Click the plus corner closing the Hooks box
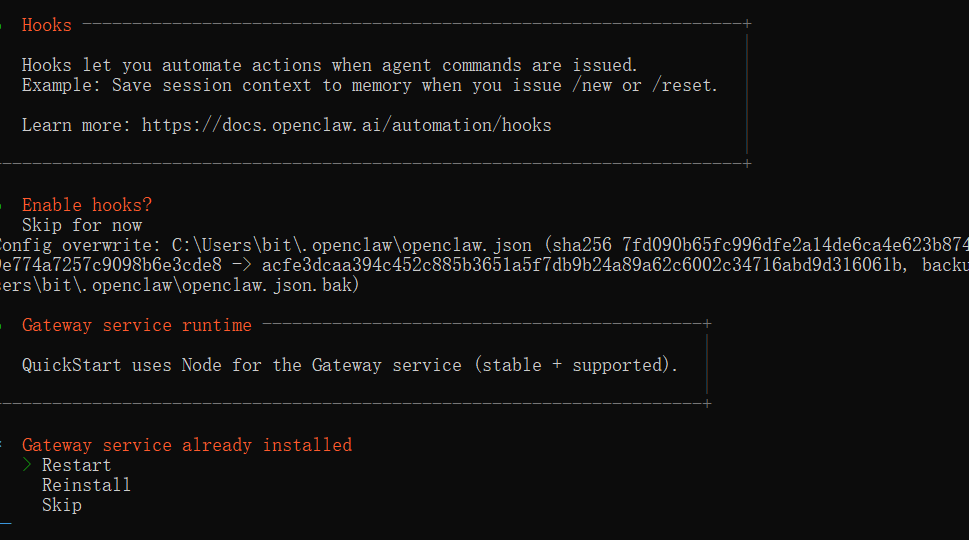Viewport: 969px width, 540px height. tap(747, 163)
